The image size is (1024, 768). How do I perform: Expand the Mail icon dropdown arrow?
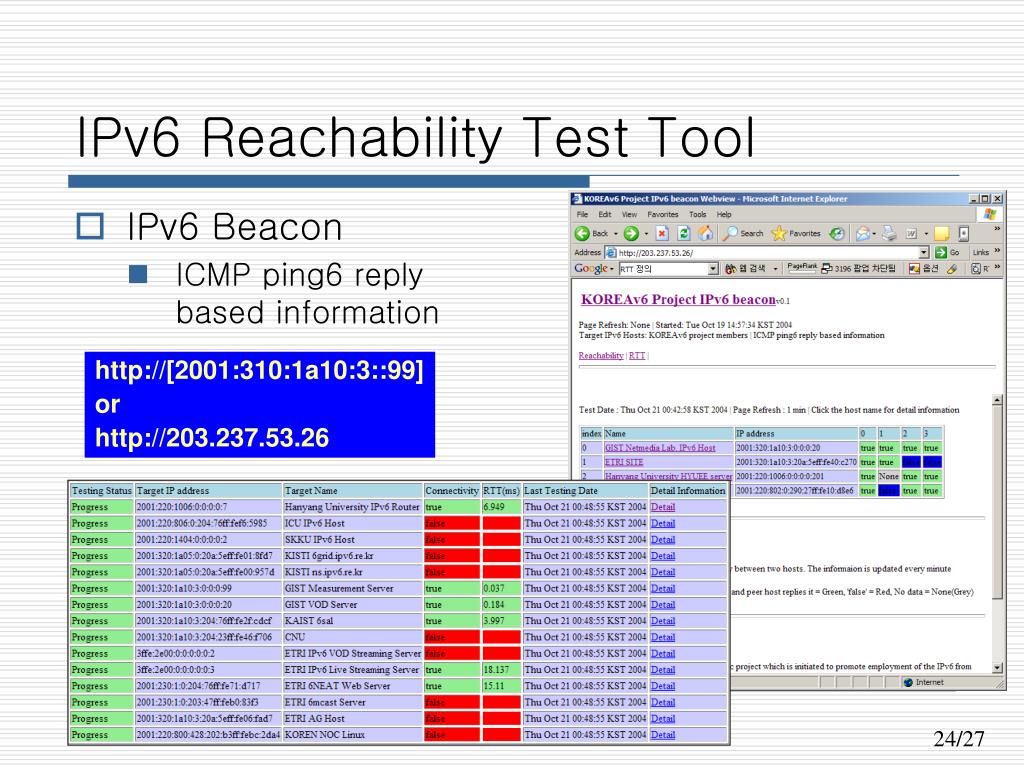click(x=874, y=234)
